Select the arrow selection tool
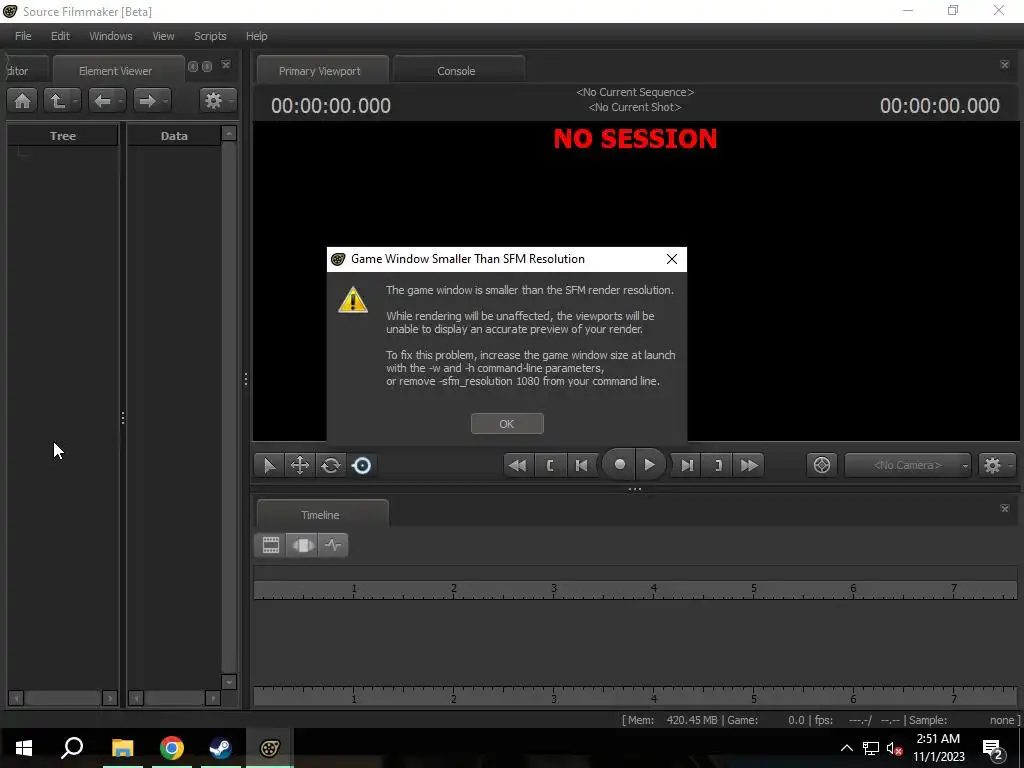Viewport: 1024px width, 768px height. coord(269,466)
